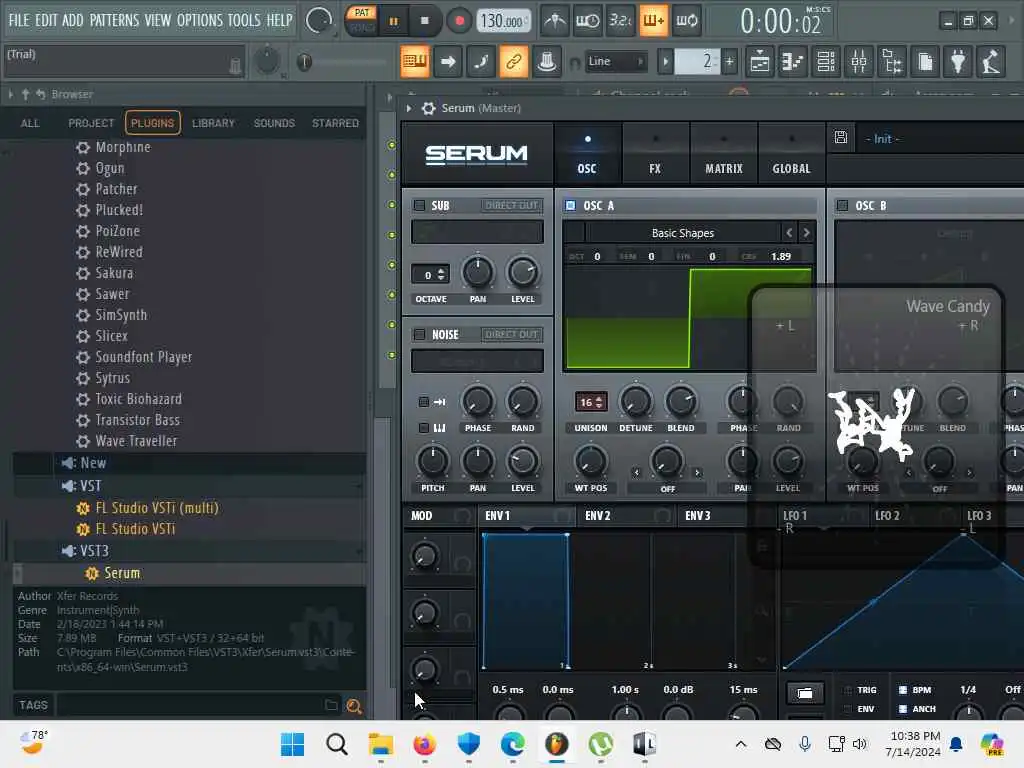Click the TAGS input field
Viewport: 1024px width, 768px height.
point(196,705)
